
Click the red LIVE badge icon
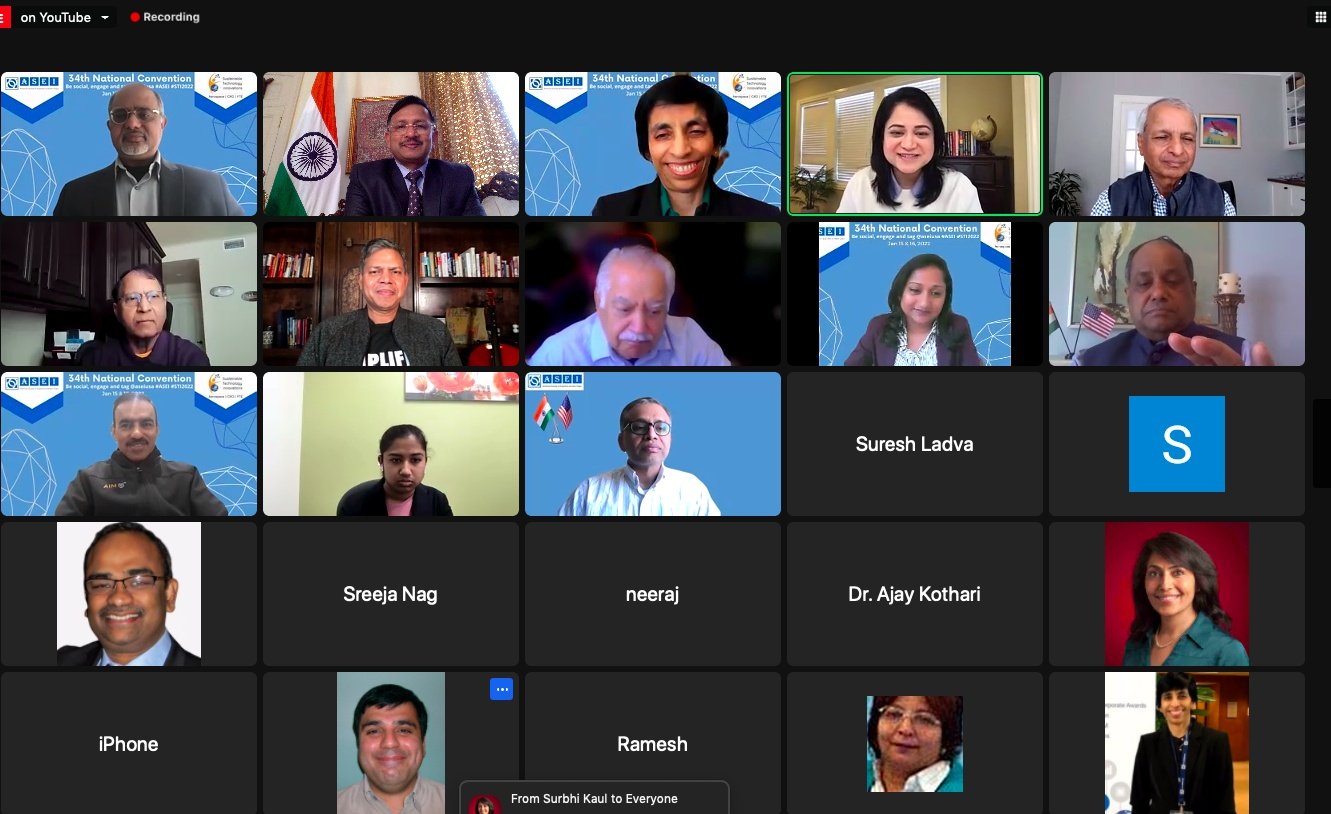[x=5, y=17]
